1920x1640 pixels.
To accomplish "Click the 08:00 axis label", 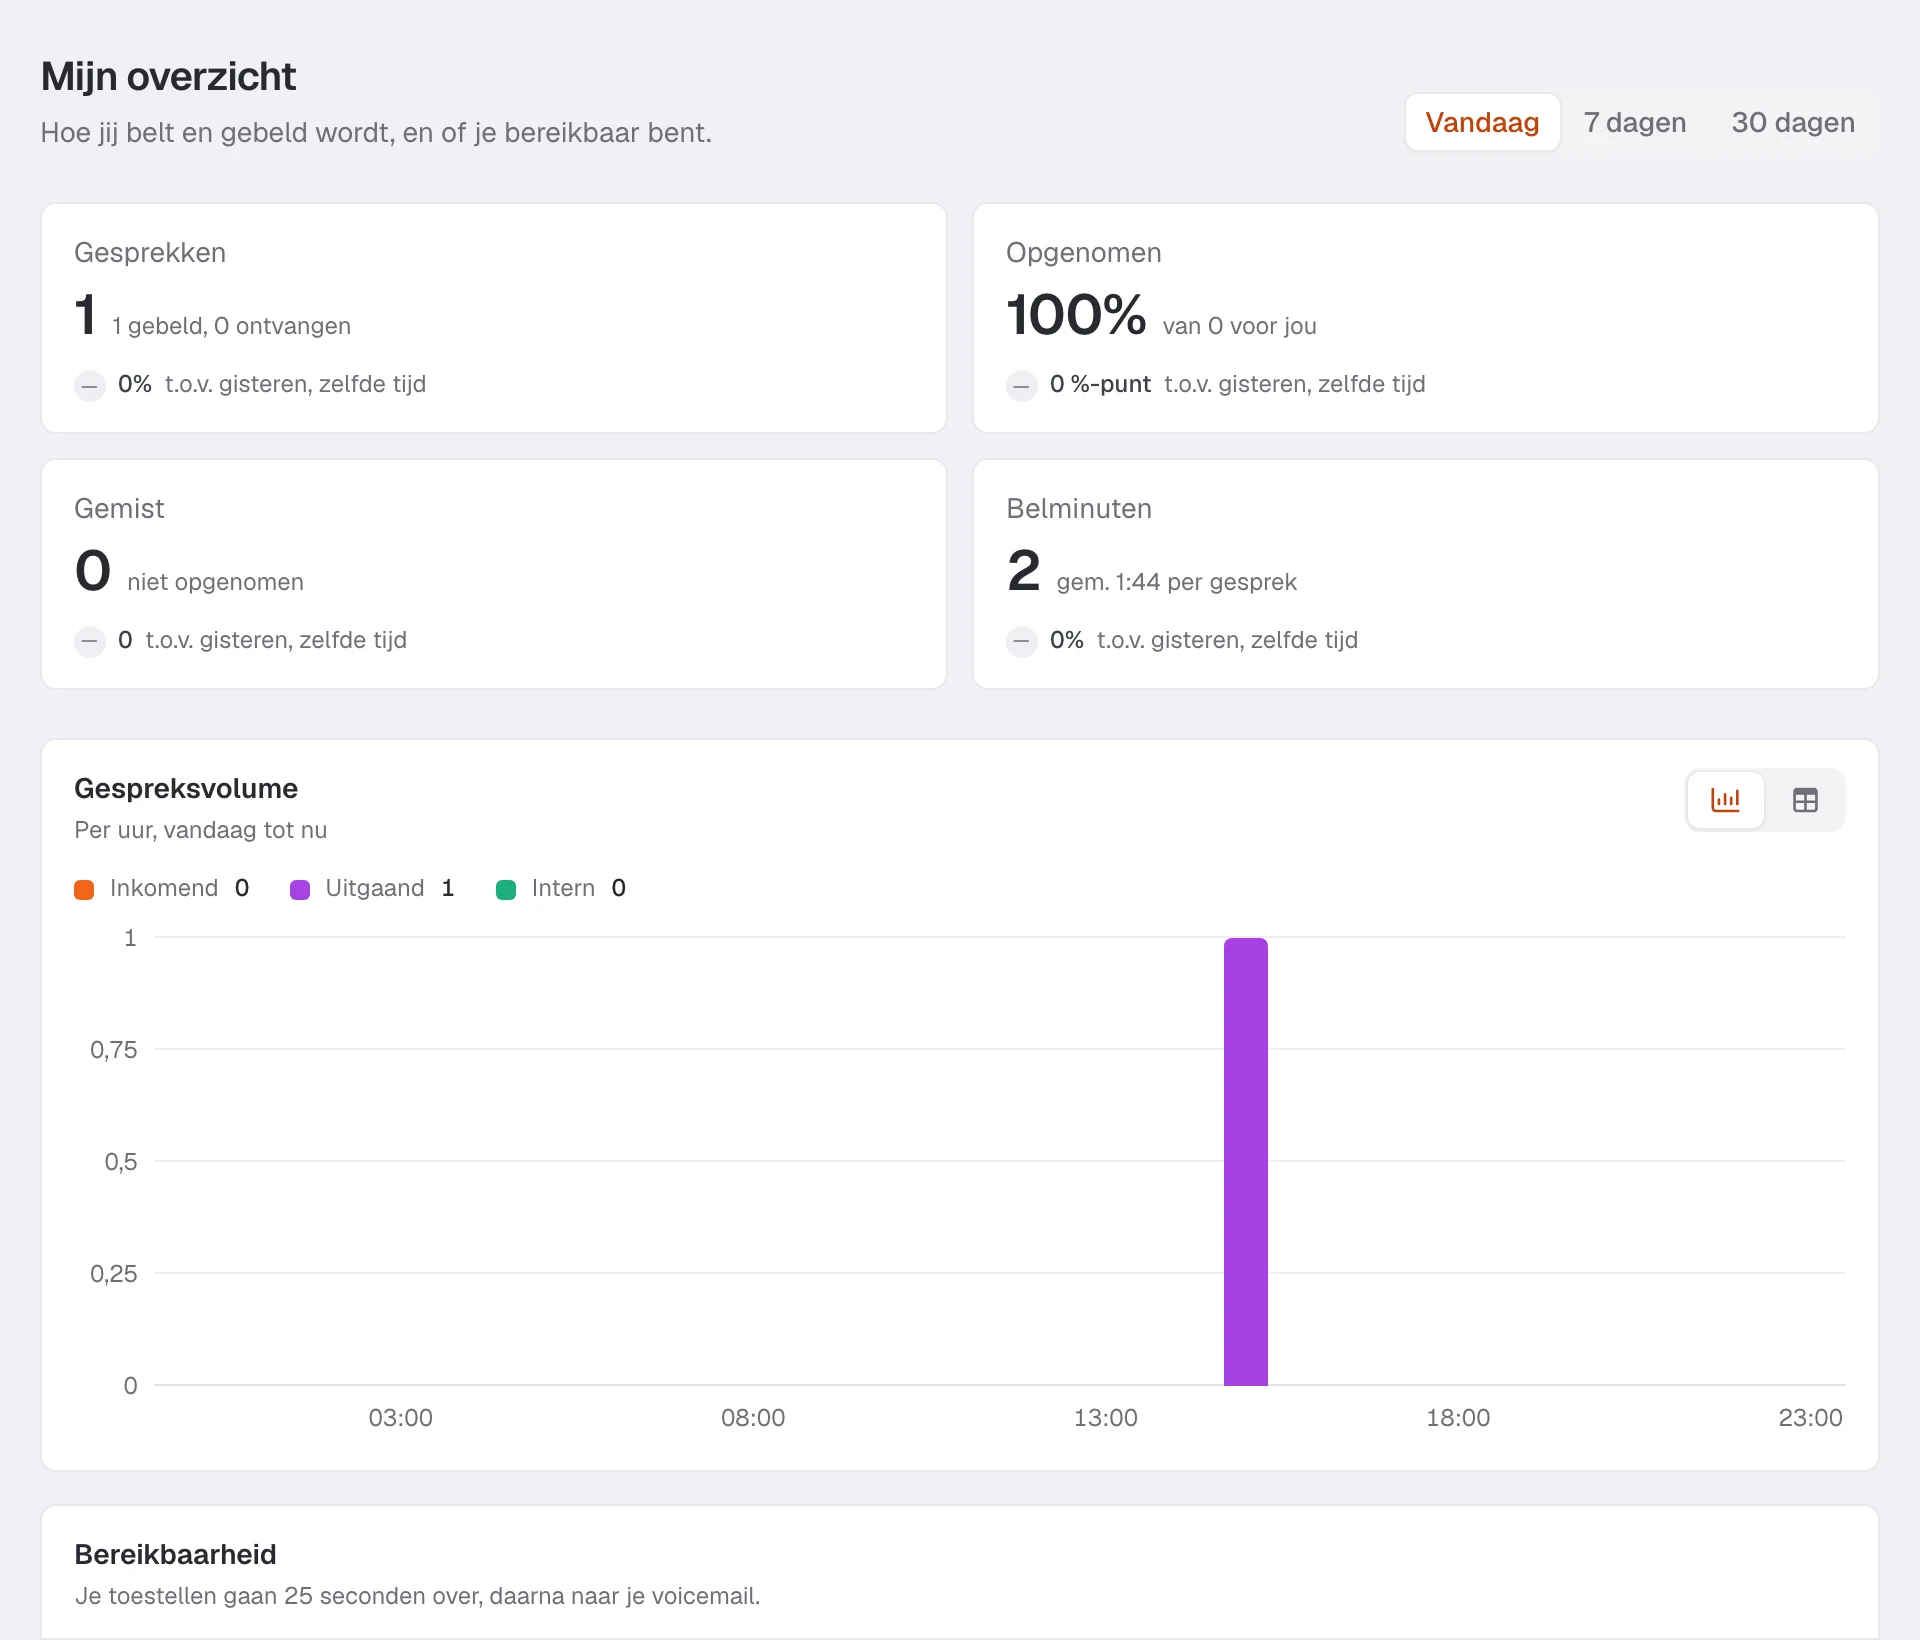I will tap(753, 1417).
